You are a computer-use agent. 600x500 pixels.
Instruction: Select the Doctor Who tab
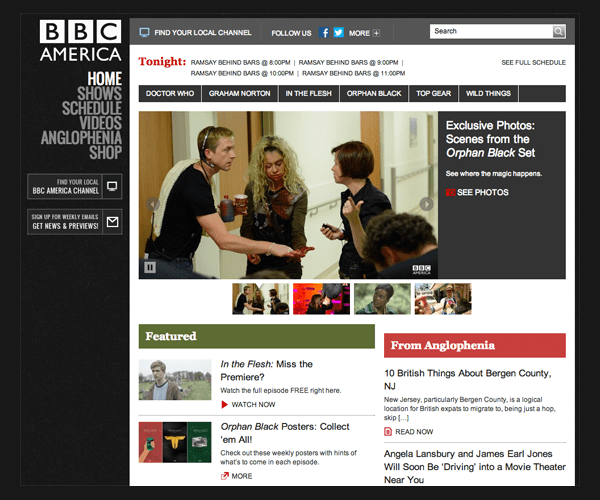point(170,93)
